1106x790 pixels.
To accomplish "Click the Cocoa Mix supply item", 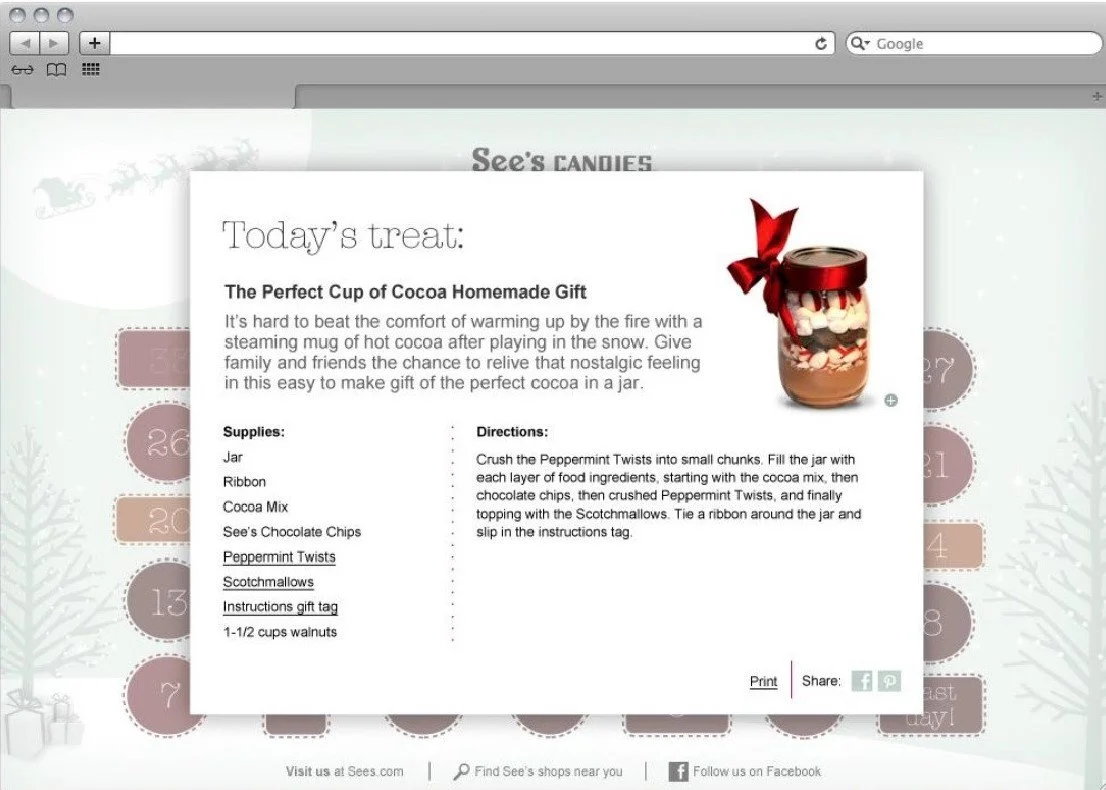I will point(255,507).
